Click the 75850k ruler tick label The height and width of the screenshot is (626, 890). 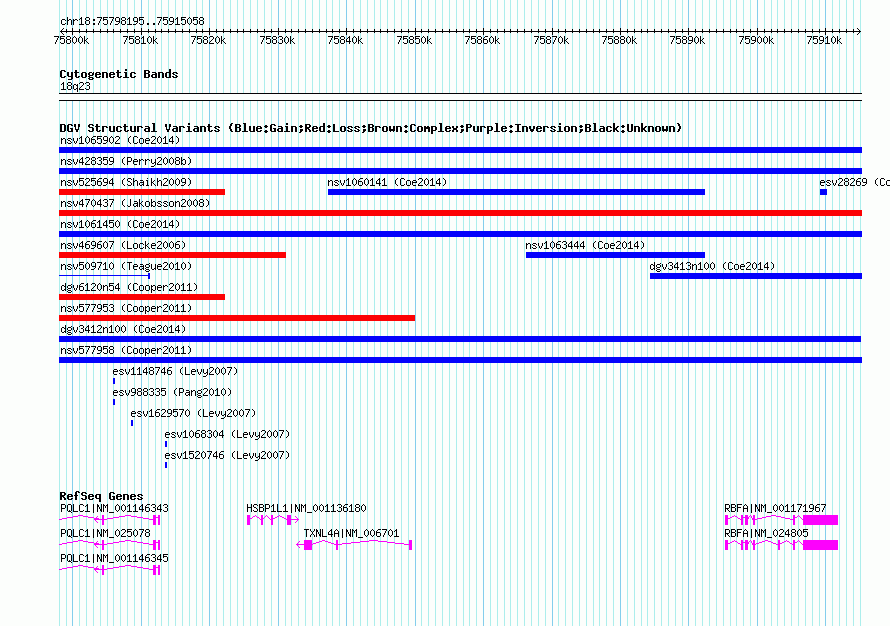tap(414, 40)
